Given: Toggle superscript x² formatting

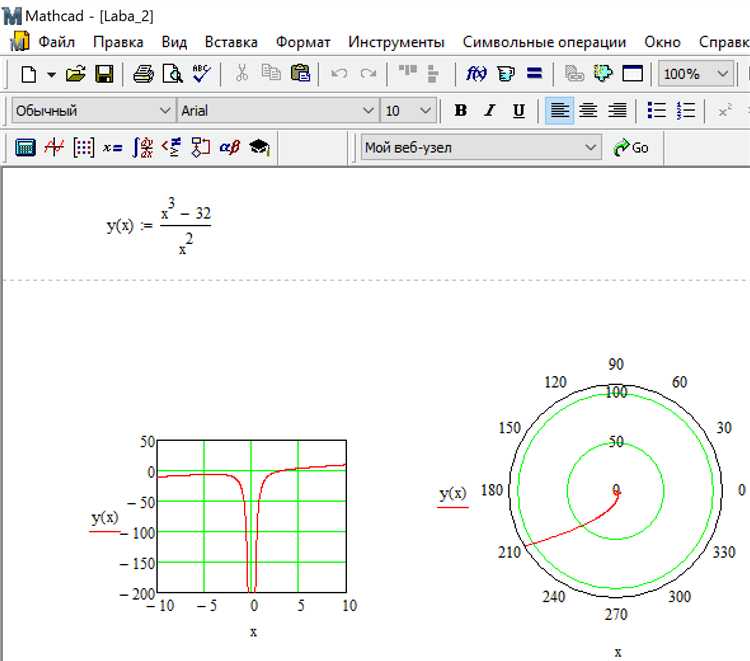Looking at the screenshot, I should point(725,110).
